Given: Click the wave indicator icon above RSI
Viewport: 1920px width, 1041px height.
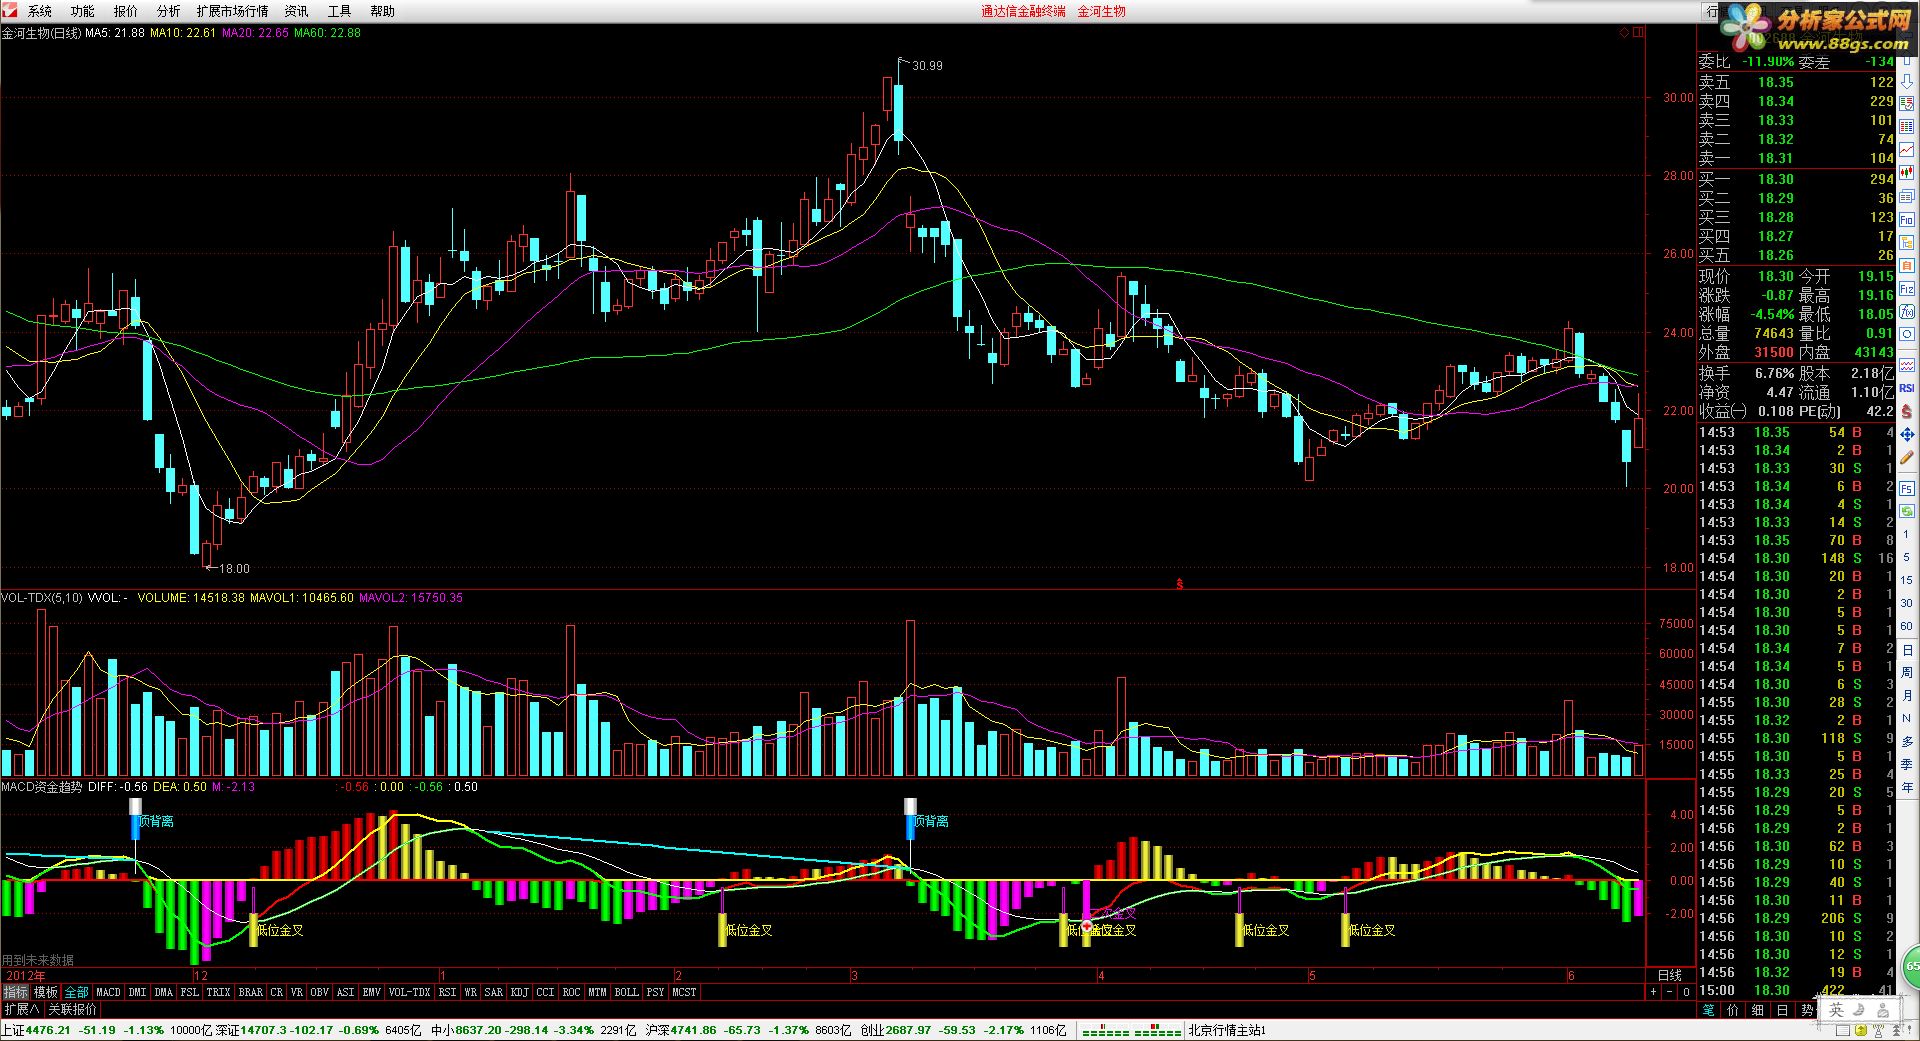Looking at the screenshot, I should 1907,365.
